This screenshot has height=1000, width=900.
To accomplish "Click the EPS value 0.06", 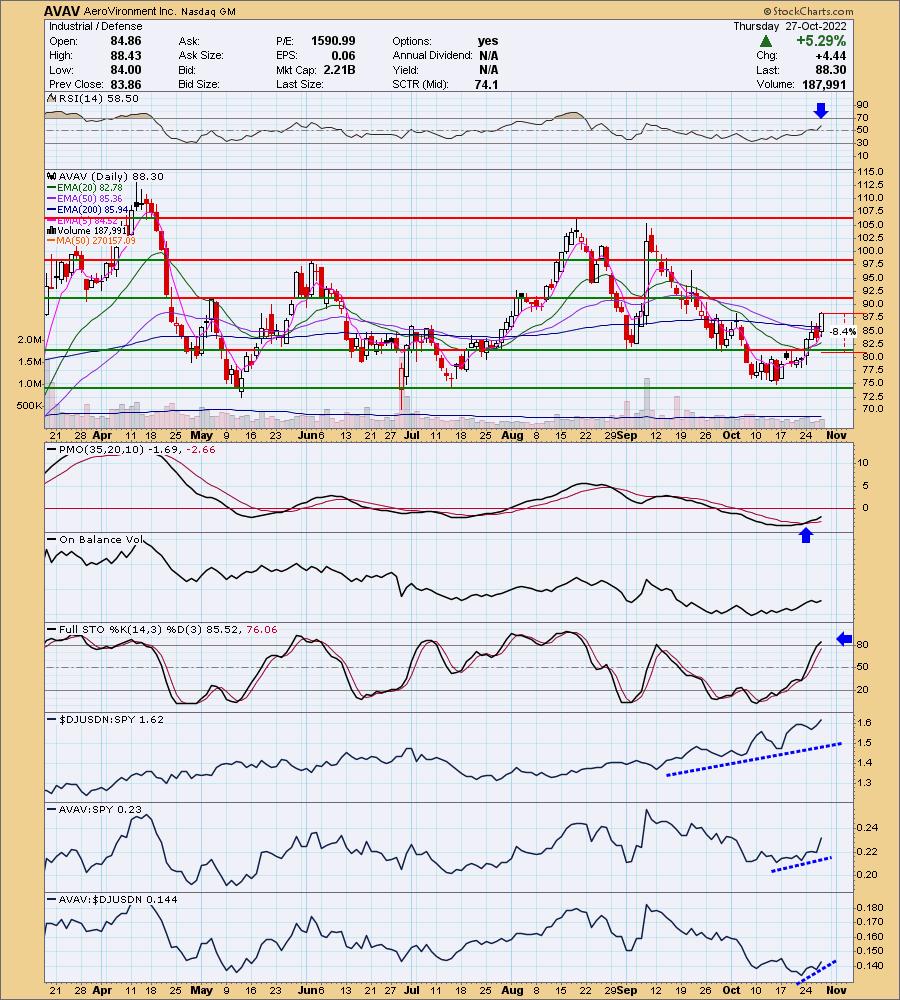I will tap(343, 55).
